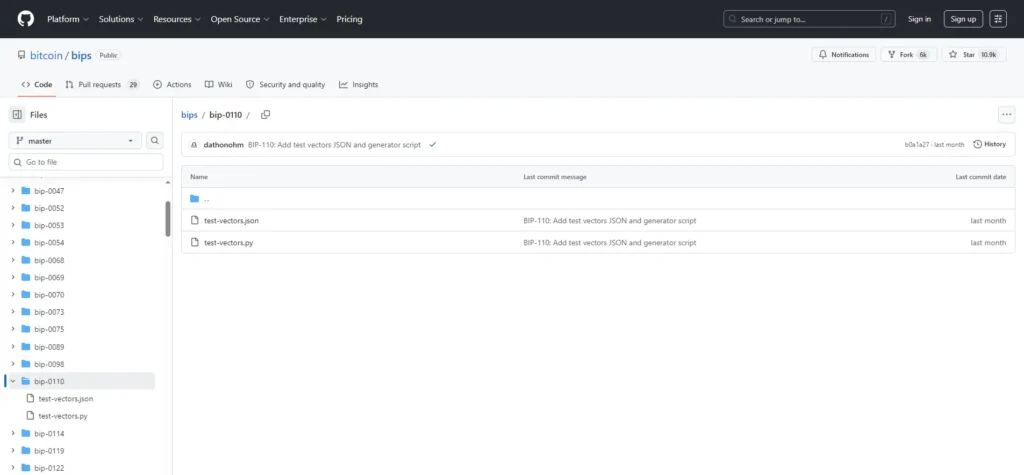Image resolution: width=1024 pixels, height=475 pixels.
Task: Open the dathonohm author link
Action: (225, 144)
